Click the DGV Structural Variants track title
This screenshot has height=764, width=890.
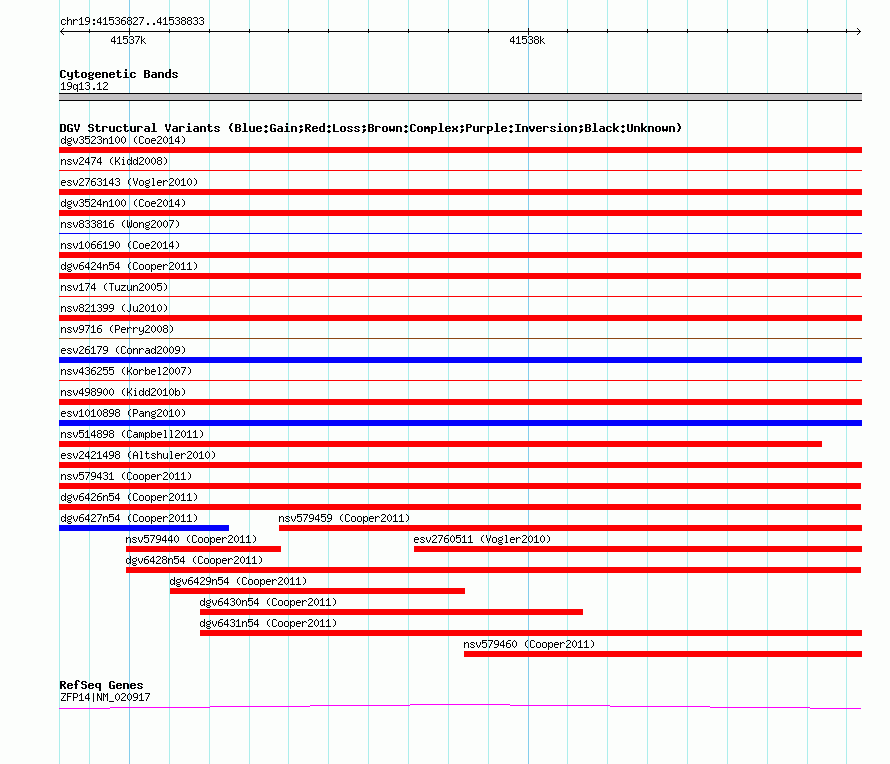370,128
